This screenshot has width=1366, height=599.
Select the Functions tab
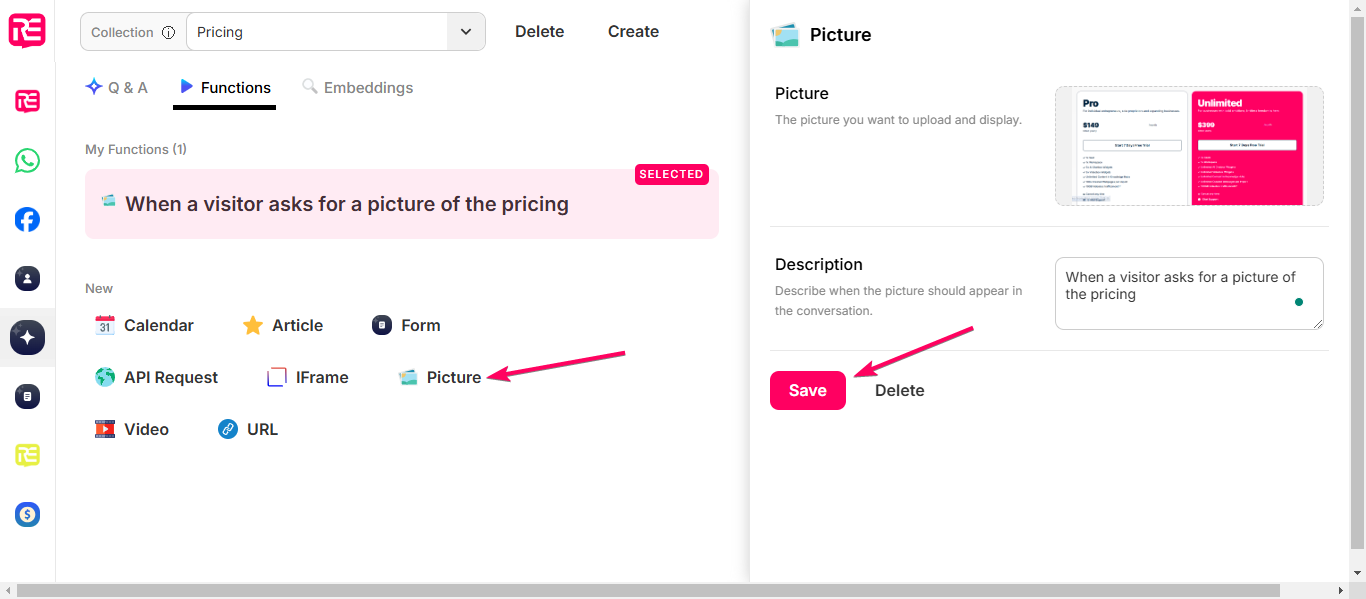[225, 87]
